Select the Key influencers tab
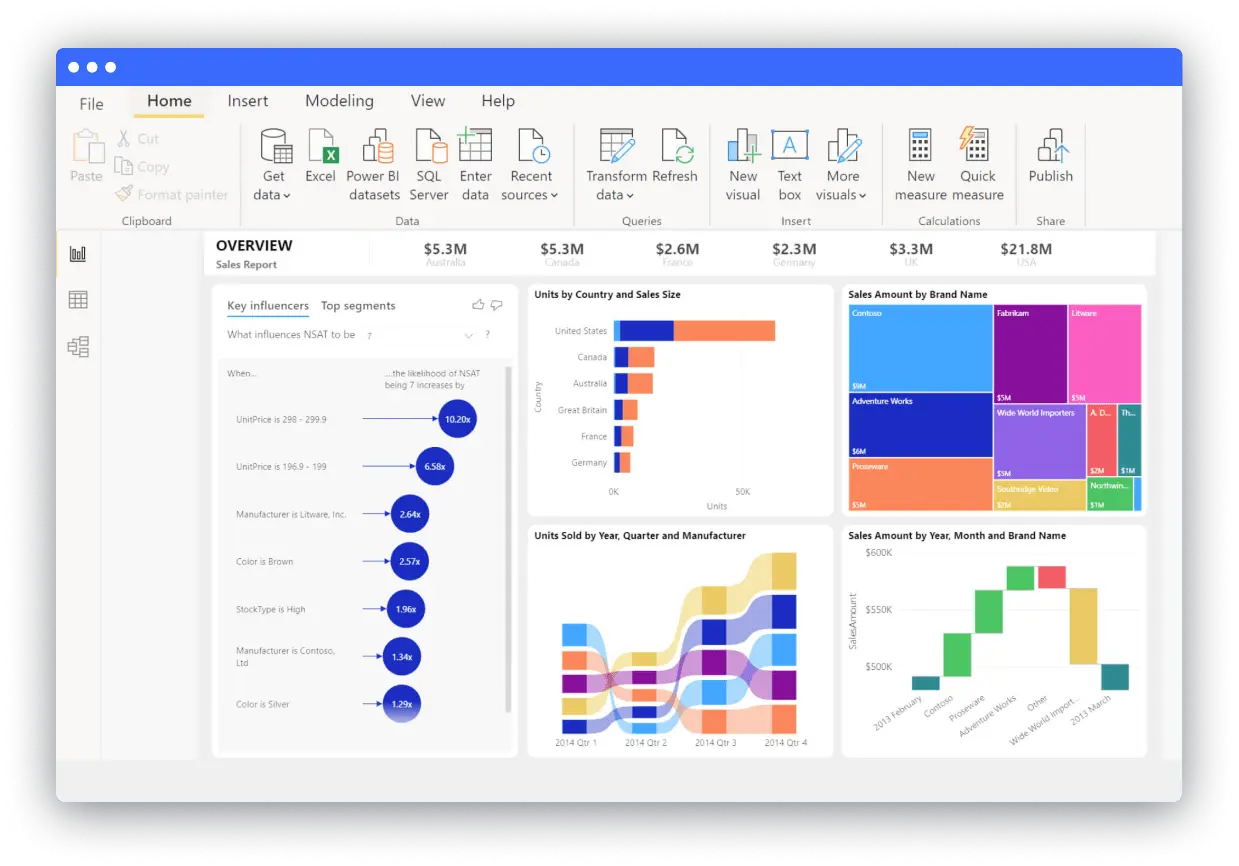The height and width of the screenshot is (866, 1239). pyautogui.click(x=268, y=306)
